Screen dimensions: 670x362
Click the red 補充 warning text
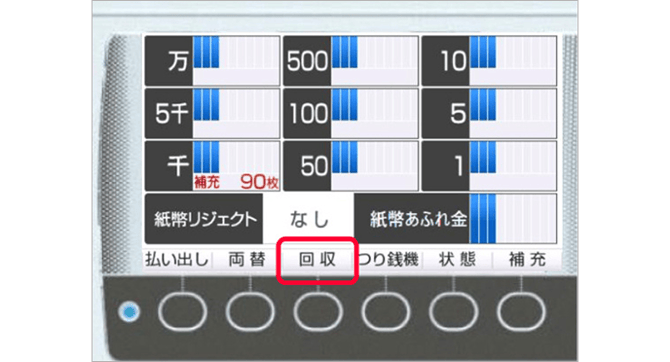207,182
